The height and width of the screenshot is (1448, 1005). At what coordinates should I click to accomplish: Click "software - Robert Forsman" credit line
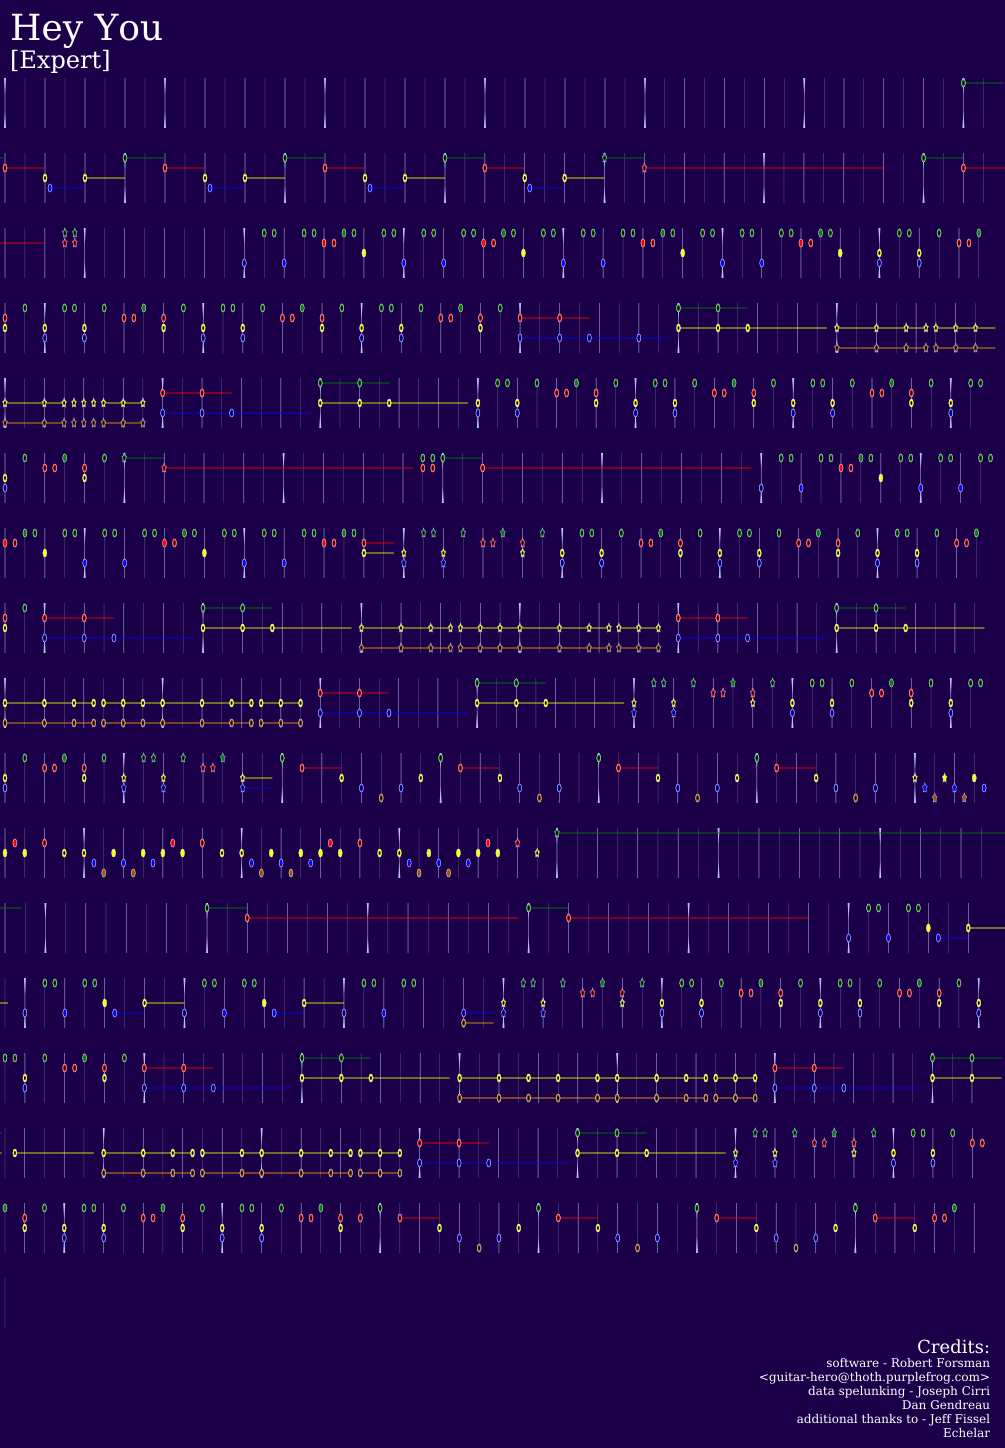[908, 1363]
